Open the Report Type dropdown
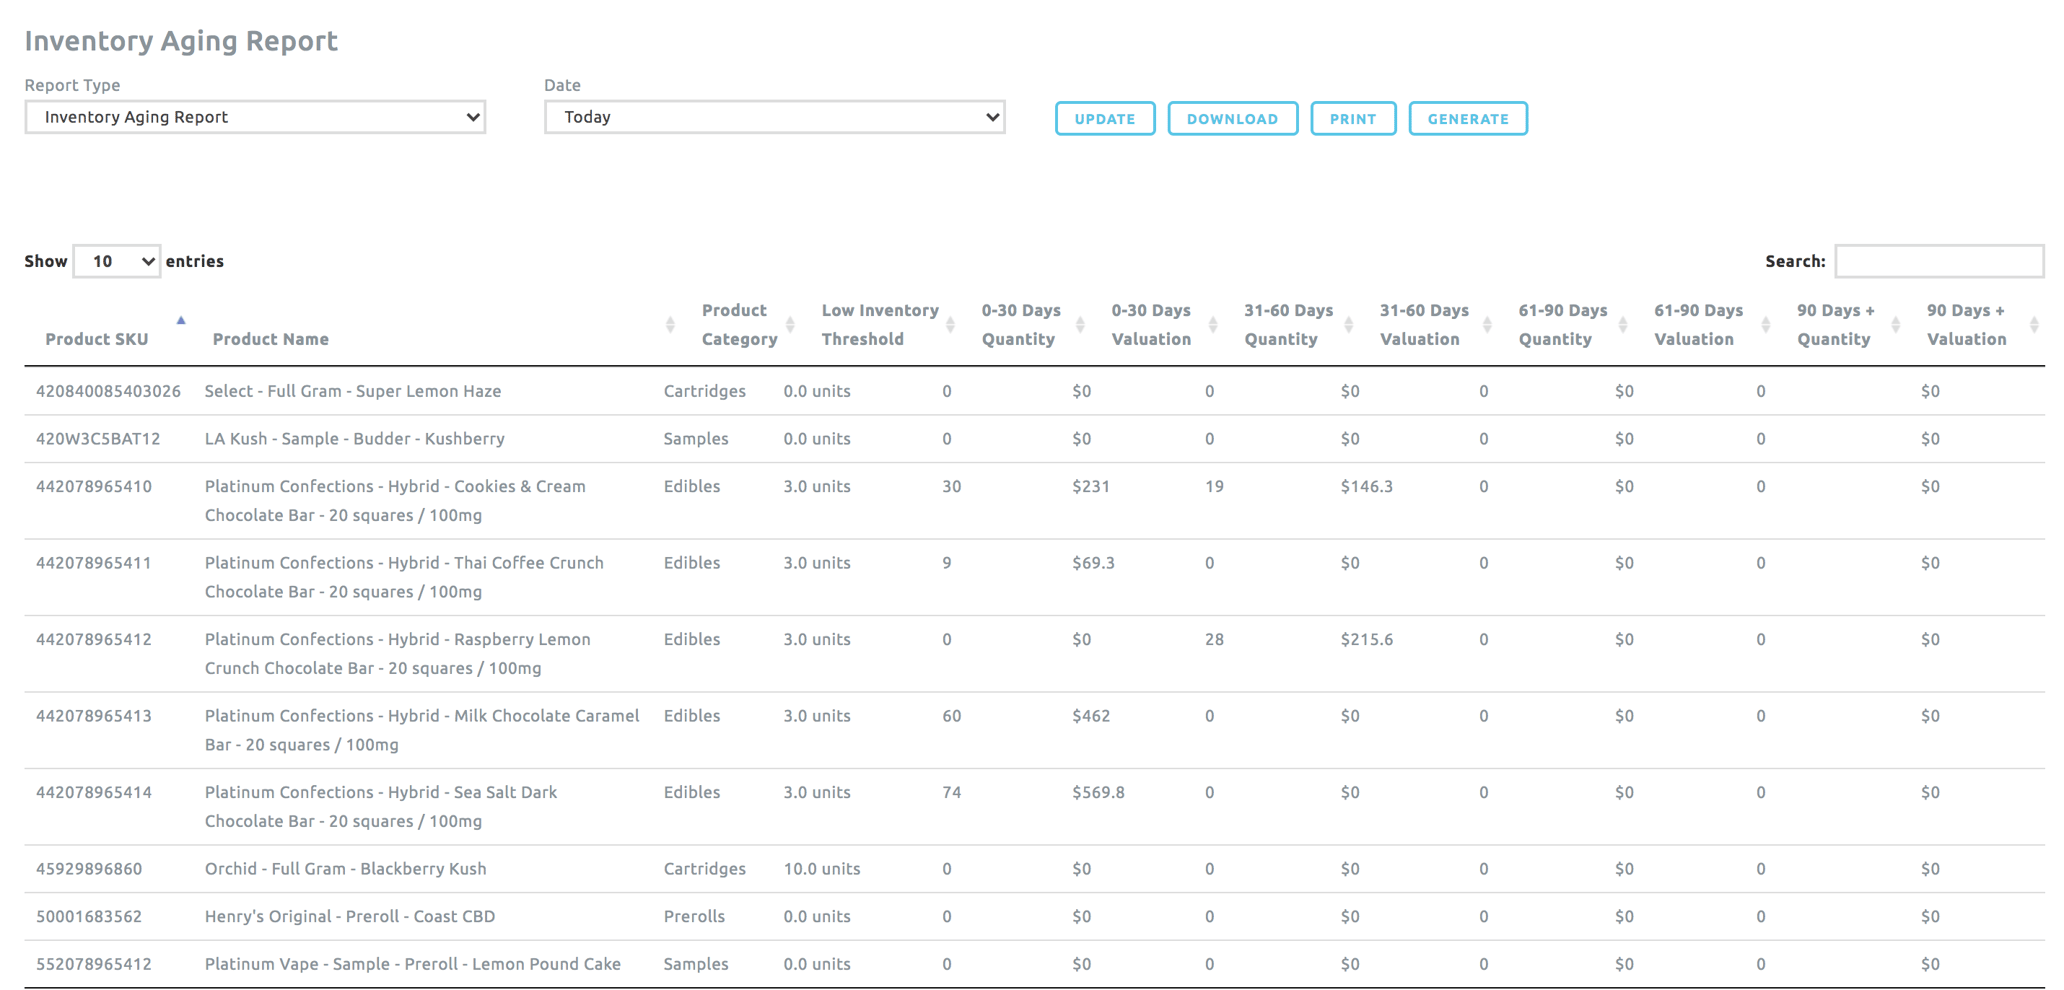The width and height of the screenshot is (2064, 990). pyautogui.click(x=255, y=117)
